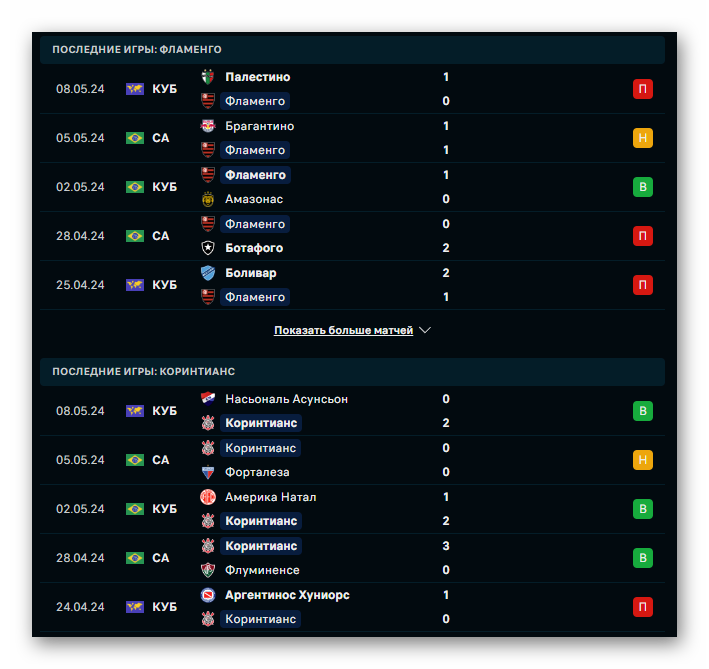The height and width of the screenshot is (669, 709).
Task: Click date 08.05.24 in Flamengo section
Action: pos(80,89)
